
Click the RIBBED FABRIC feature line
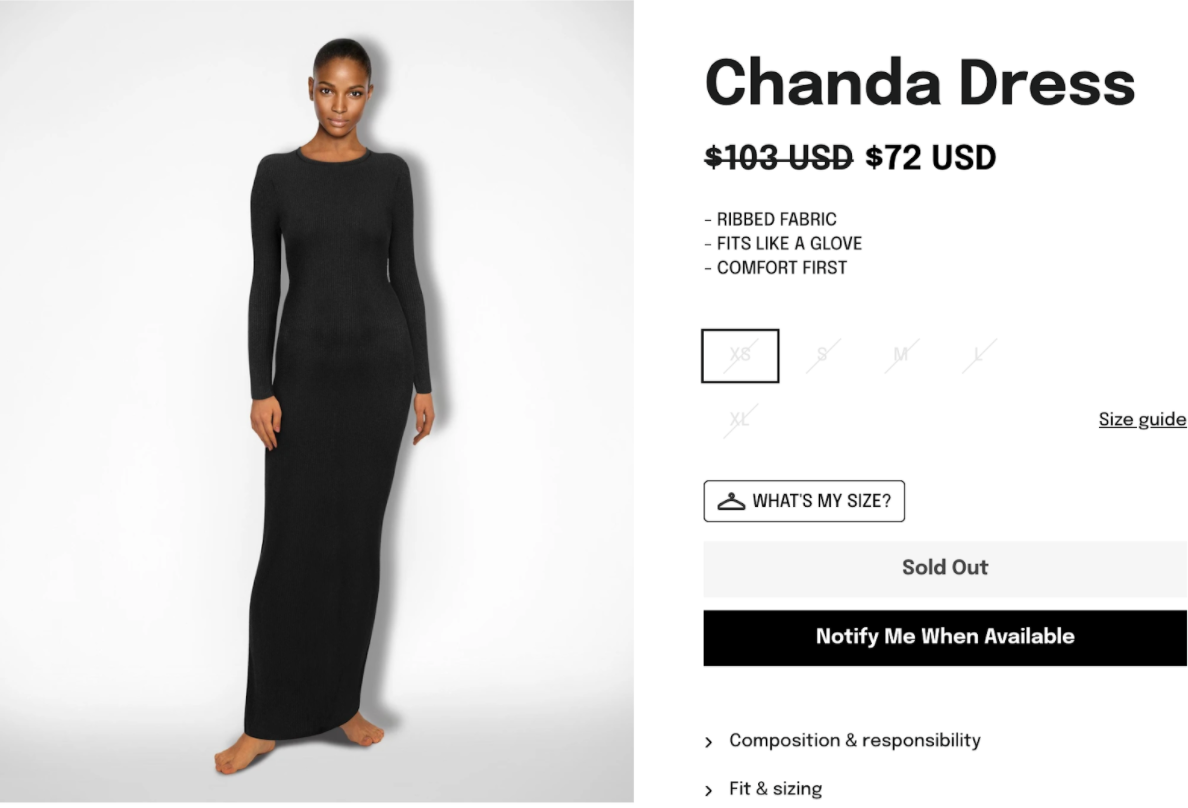771,219
